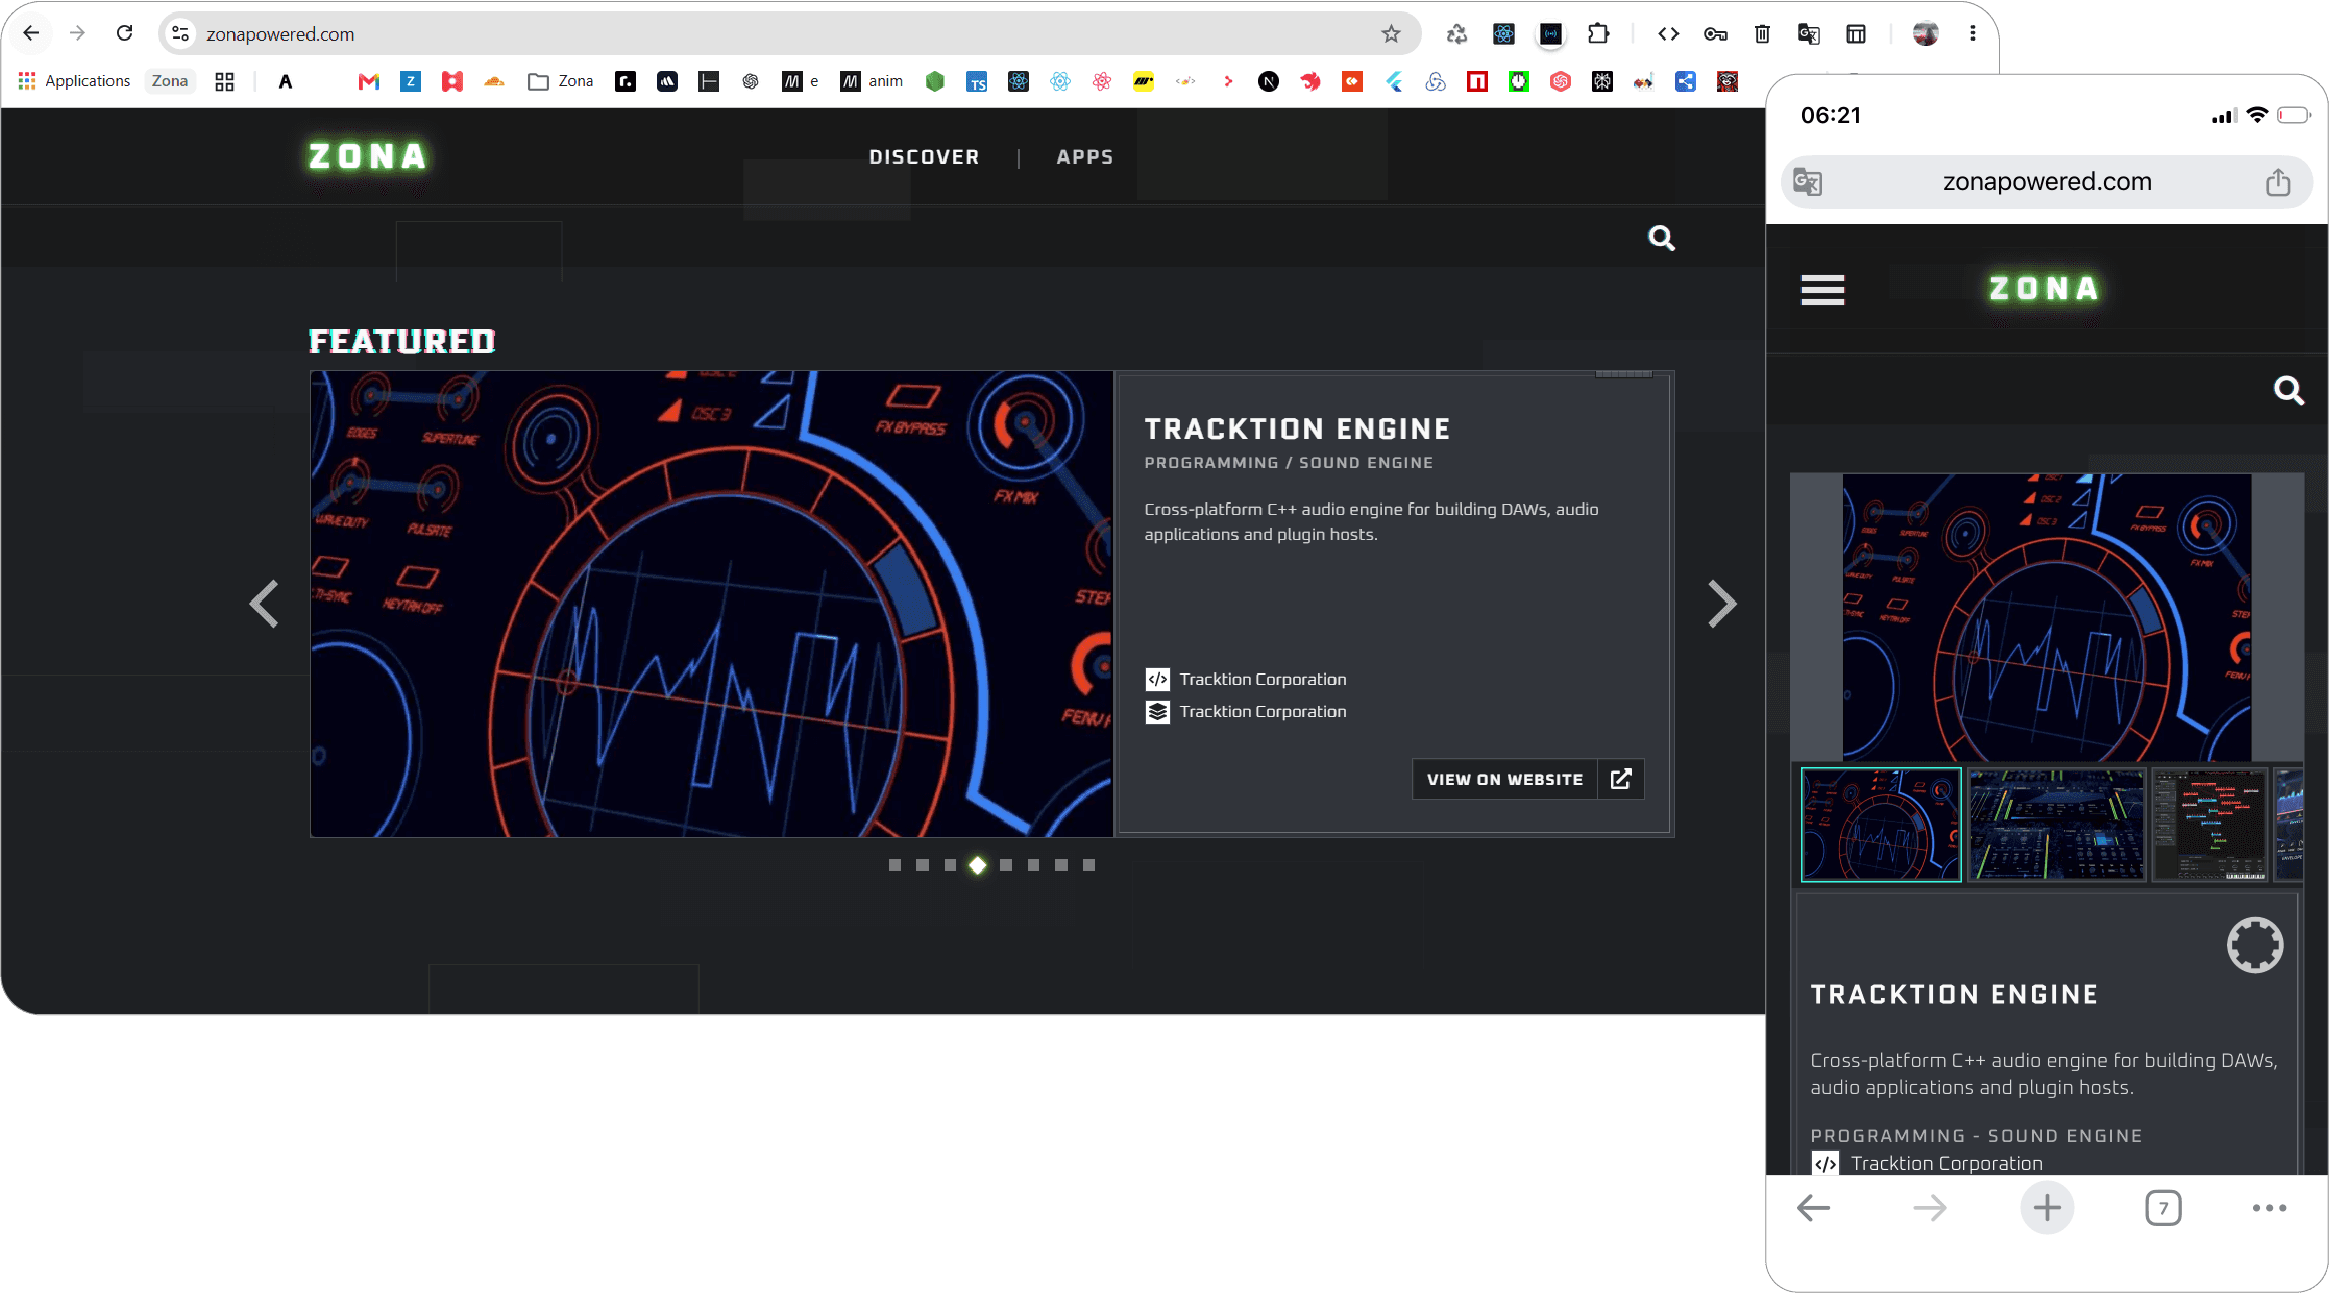Tap Tracktion Corporation link in mobile view
2329x1293 pixels.
point(1928,1163)
